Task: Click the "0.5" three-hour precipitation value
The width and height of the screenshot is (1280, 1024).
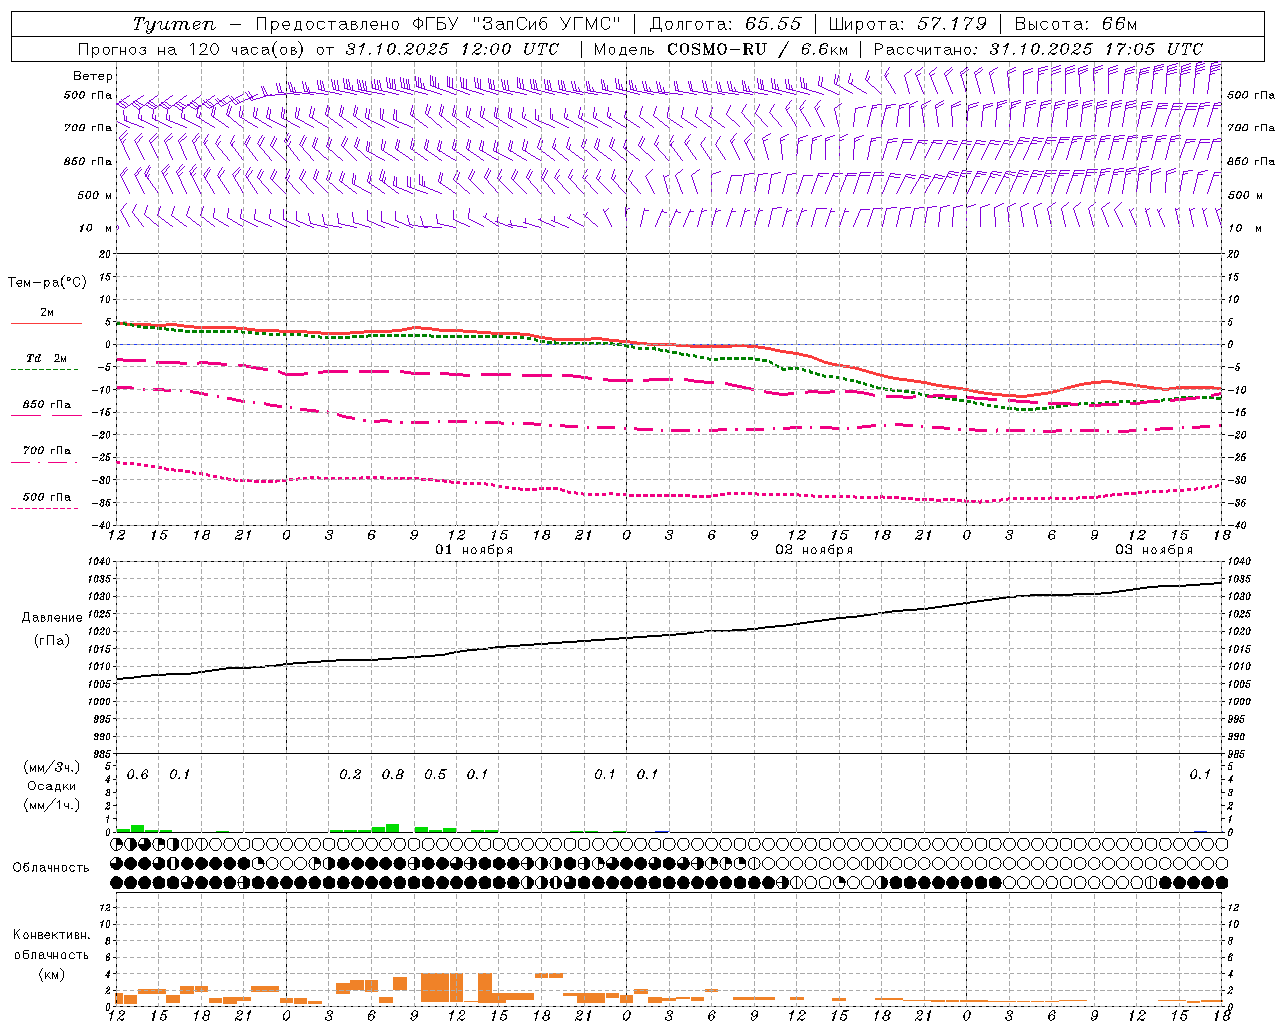Action: [435, 775]
